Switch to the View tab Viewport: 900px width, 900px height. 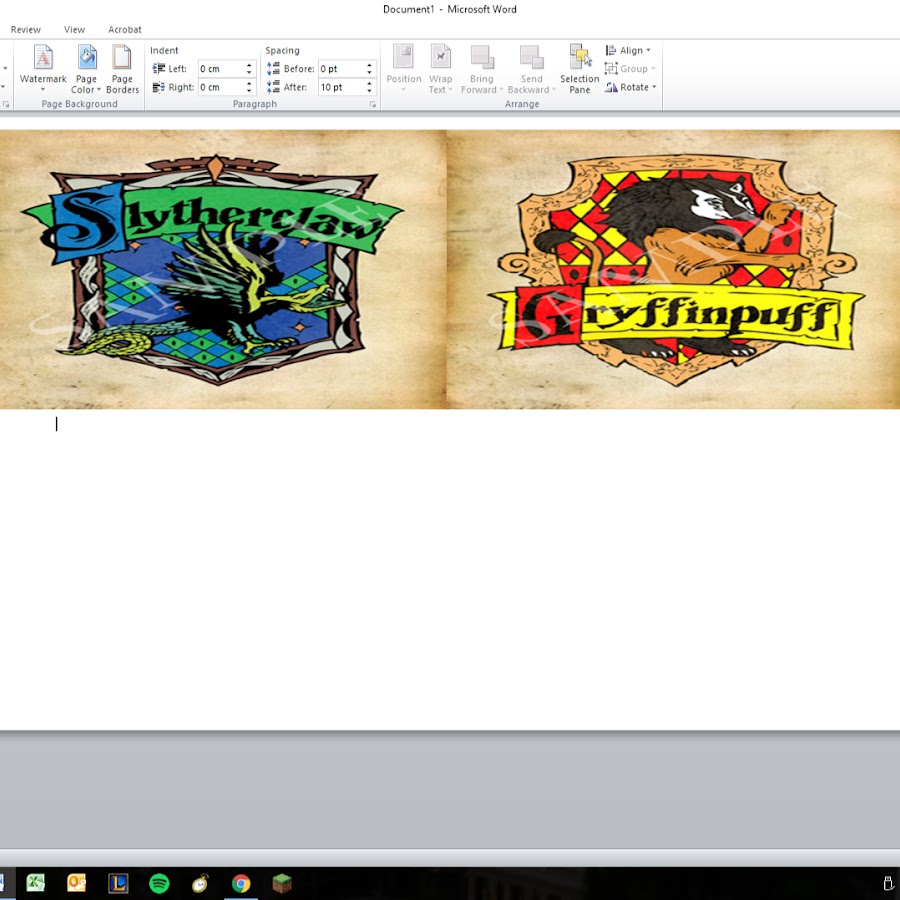coord(75,29)
